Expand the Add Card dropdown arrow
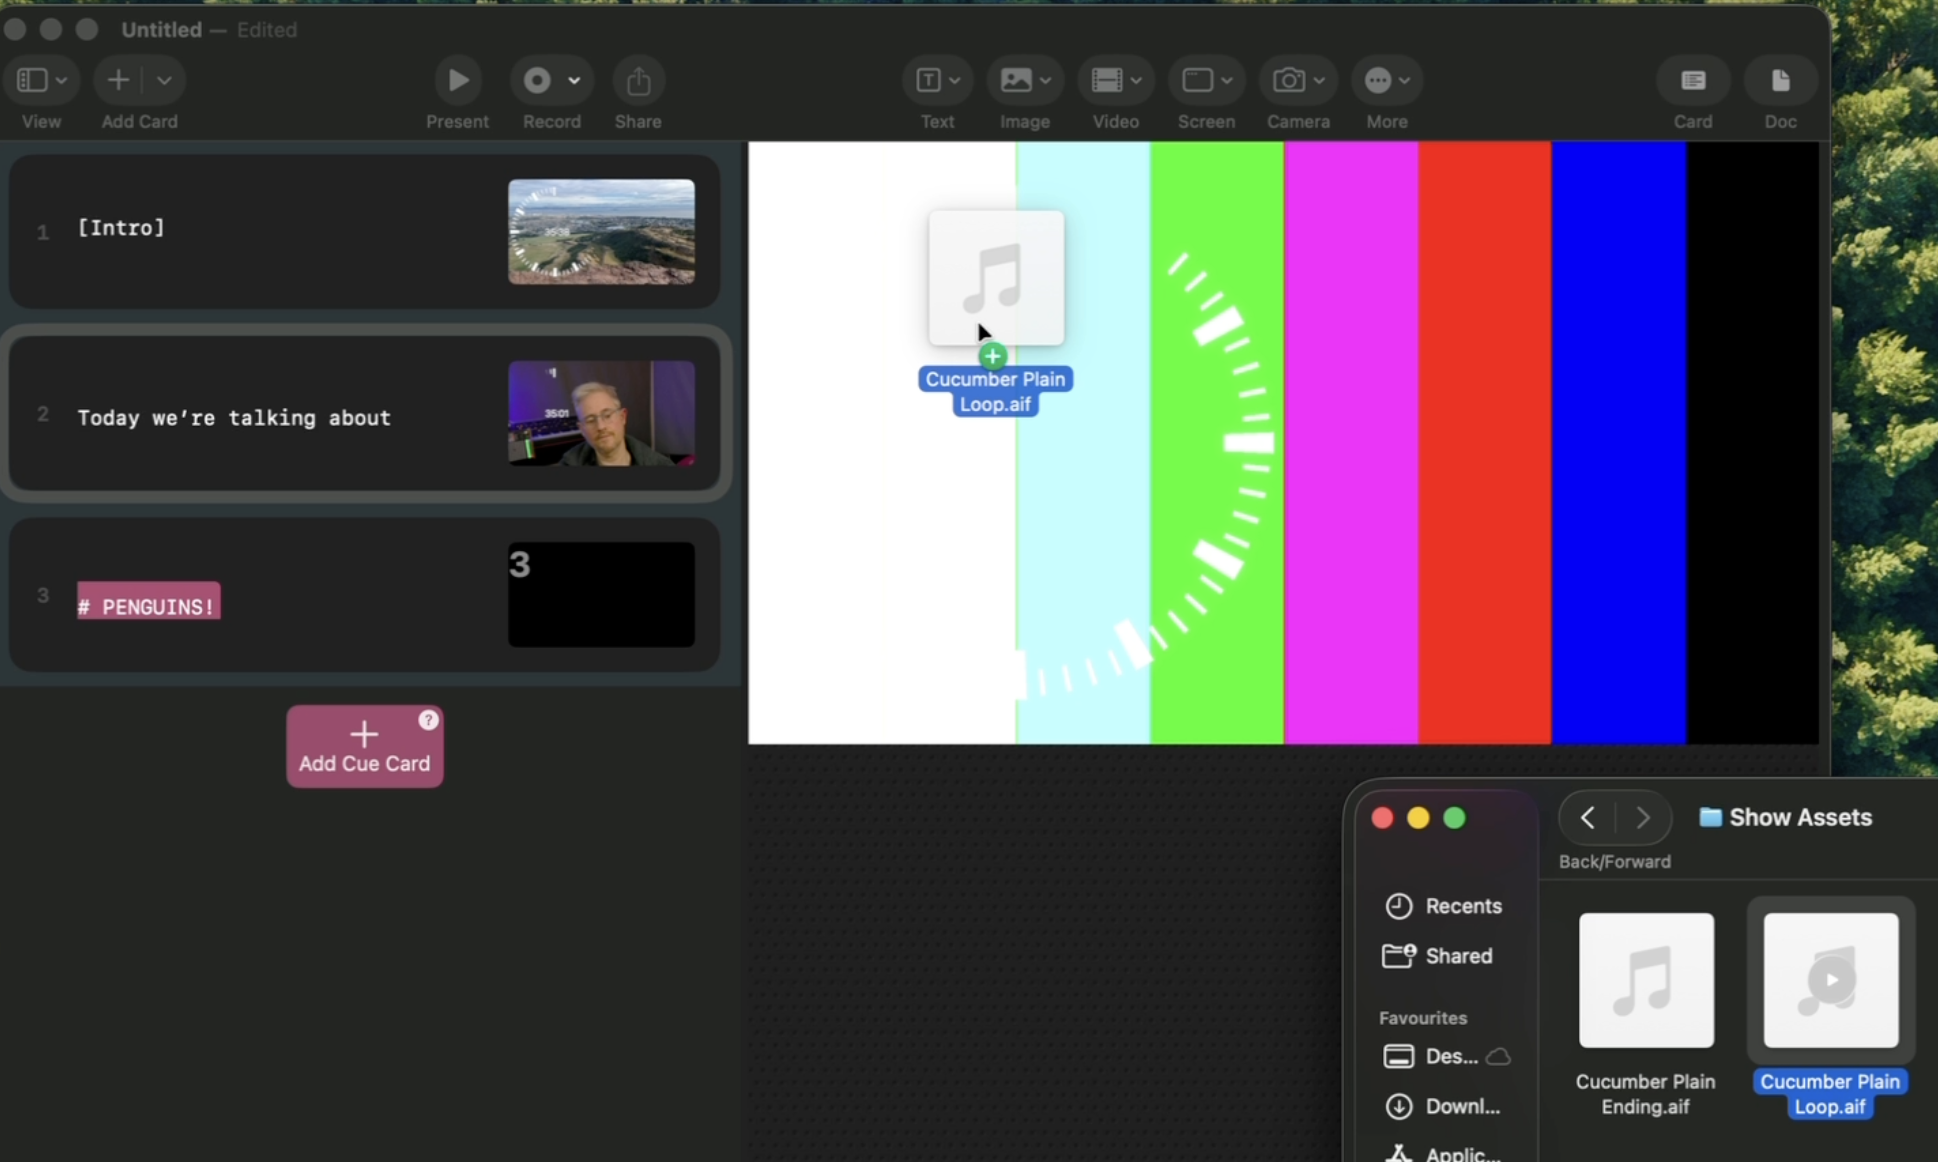 click(164, 80)
